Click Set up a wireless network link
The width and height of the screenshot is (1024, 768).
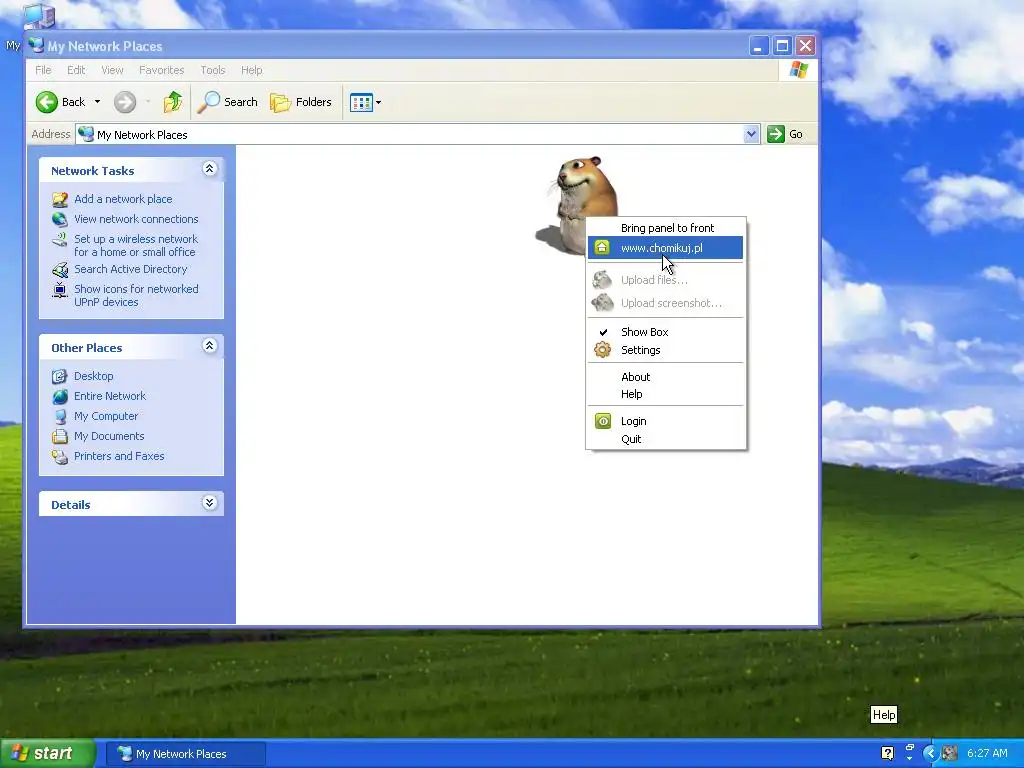click(x=135, y=246)
